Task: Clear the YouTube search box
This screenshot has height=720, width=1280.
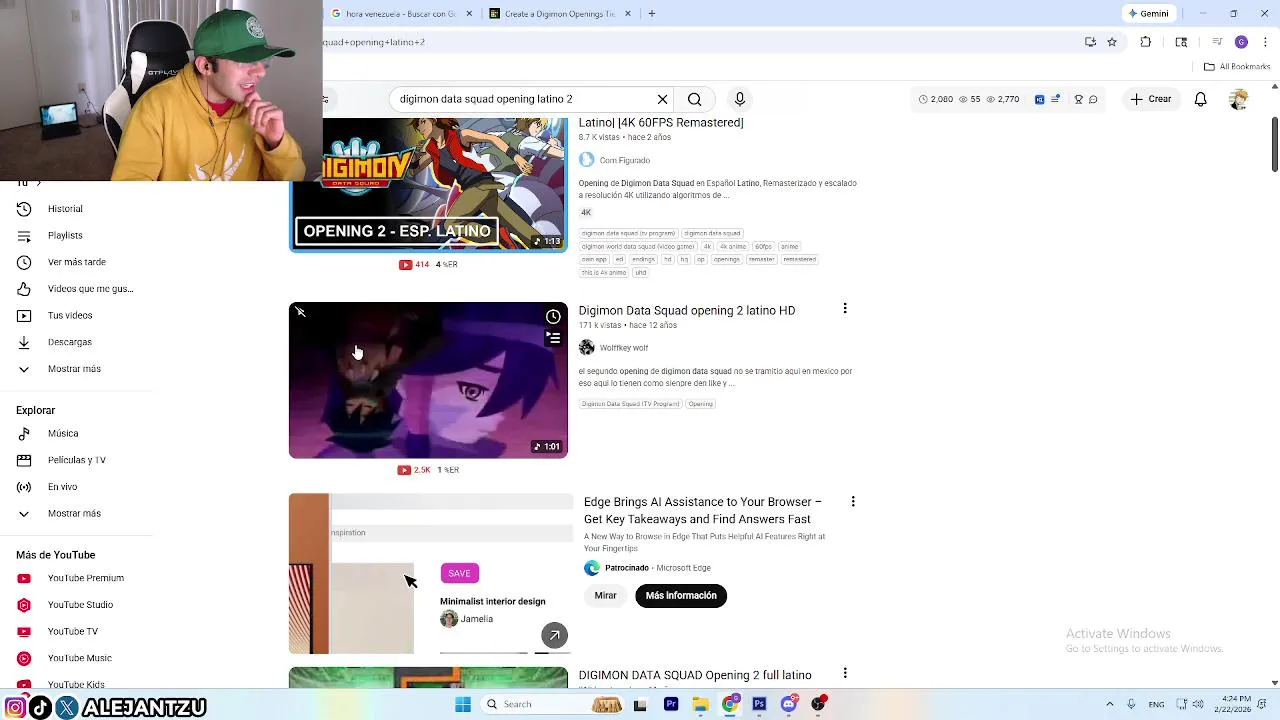Action: tap(662, 99)
